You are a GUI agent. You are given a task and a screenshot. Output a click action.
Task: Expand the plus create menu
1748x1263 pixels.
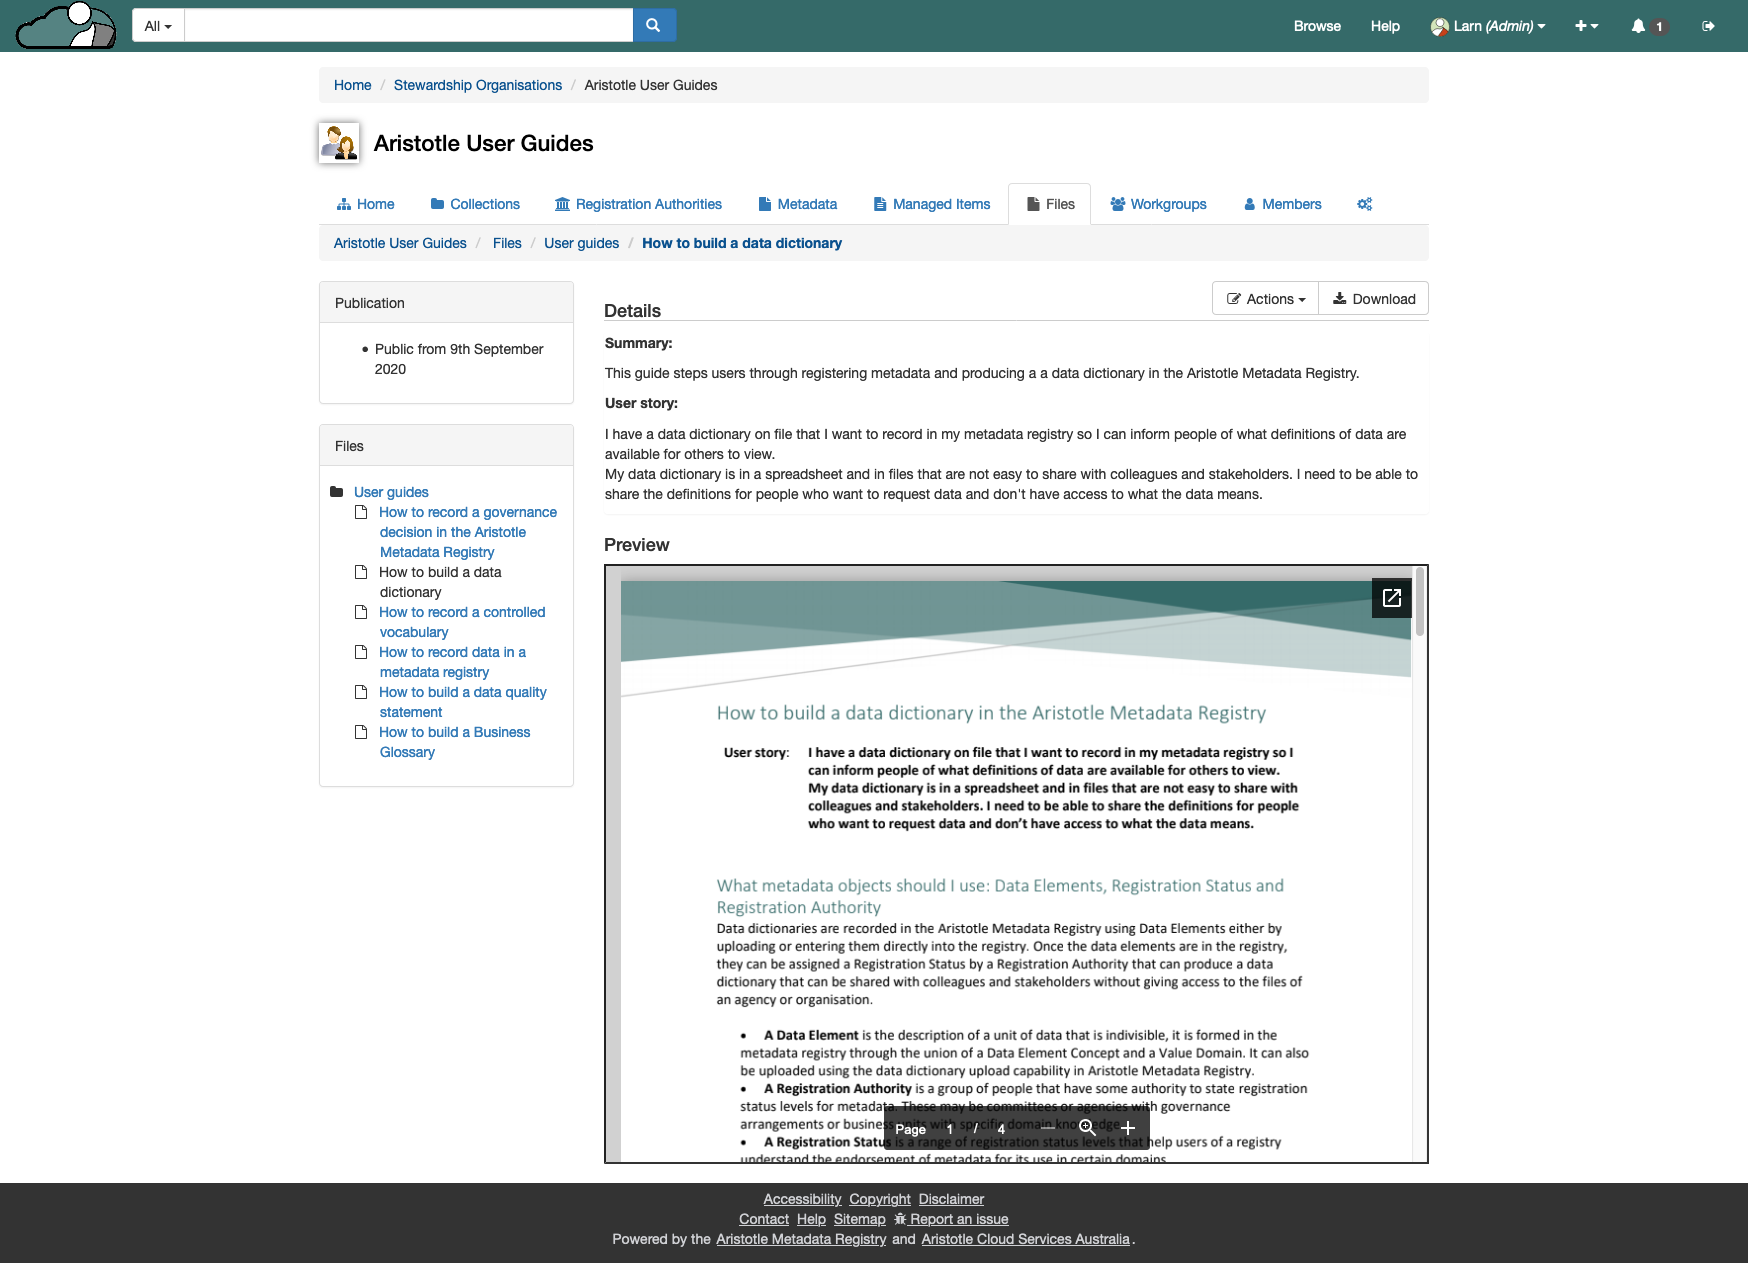[1586, 26]
